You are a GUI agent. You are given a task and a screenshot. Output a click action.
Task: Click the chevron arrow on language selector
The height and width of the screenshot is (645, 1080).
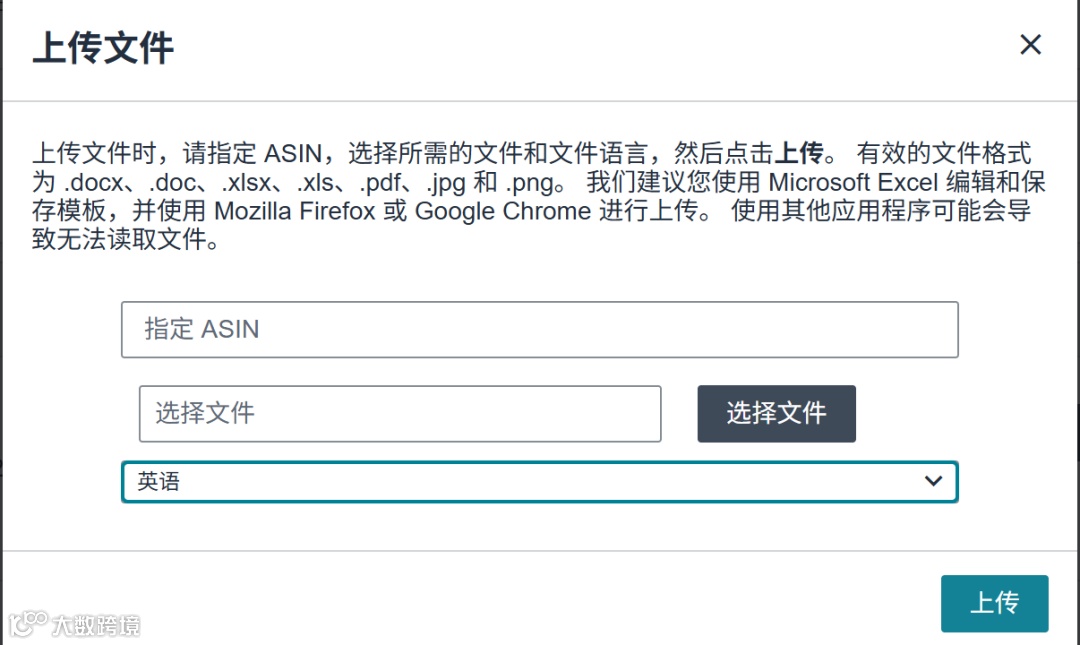pyautogui.click(x=933, y=481)
